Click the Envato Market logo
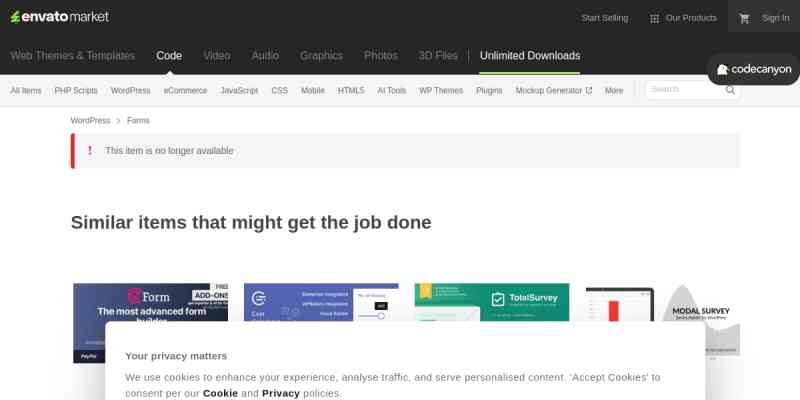 pyautogui.click(x=60, y=17)
